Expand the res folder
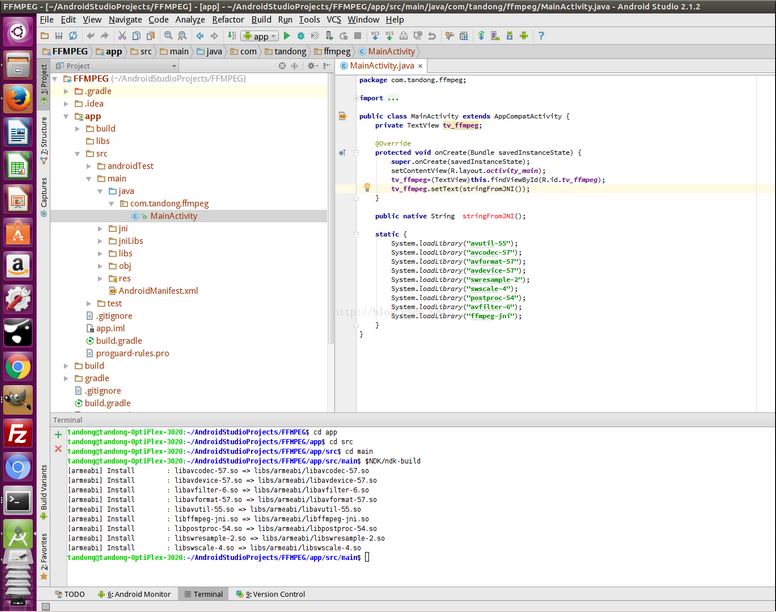This screenshot has width=776, height=612. [100, 279]
